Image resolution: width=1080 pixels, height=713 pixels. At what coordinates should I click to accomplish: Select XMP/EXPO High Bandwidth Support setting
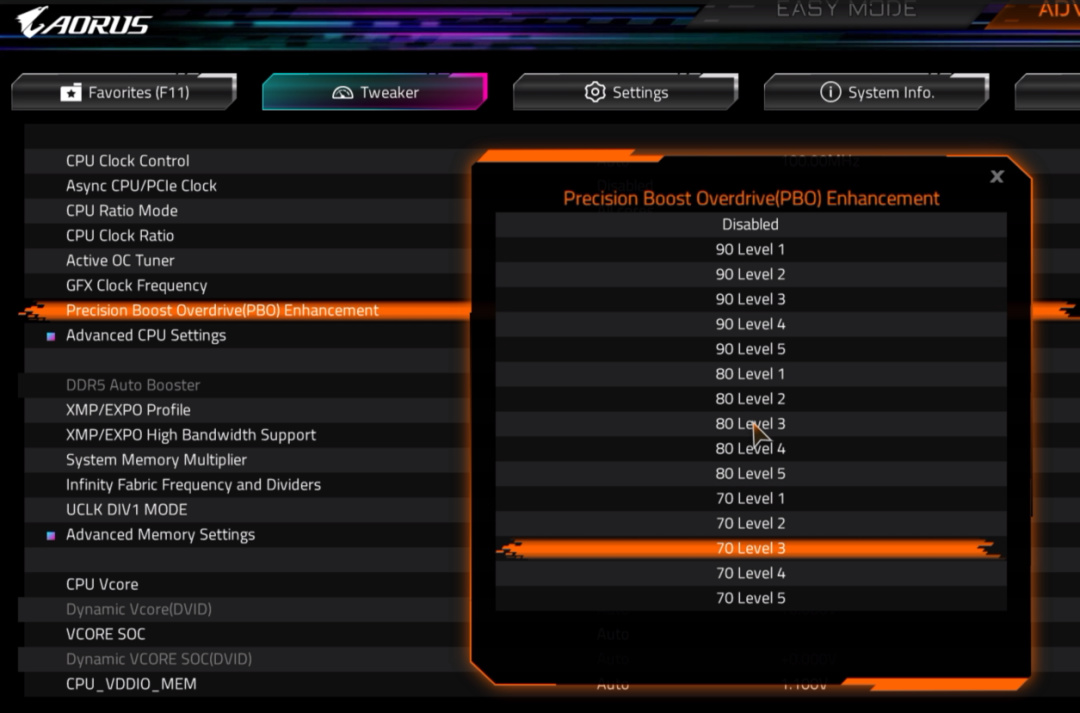click(x=248, y=435)
